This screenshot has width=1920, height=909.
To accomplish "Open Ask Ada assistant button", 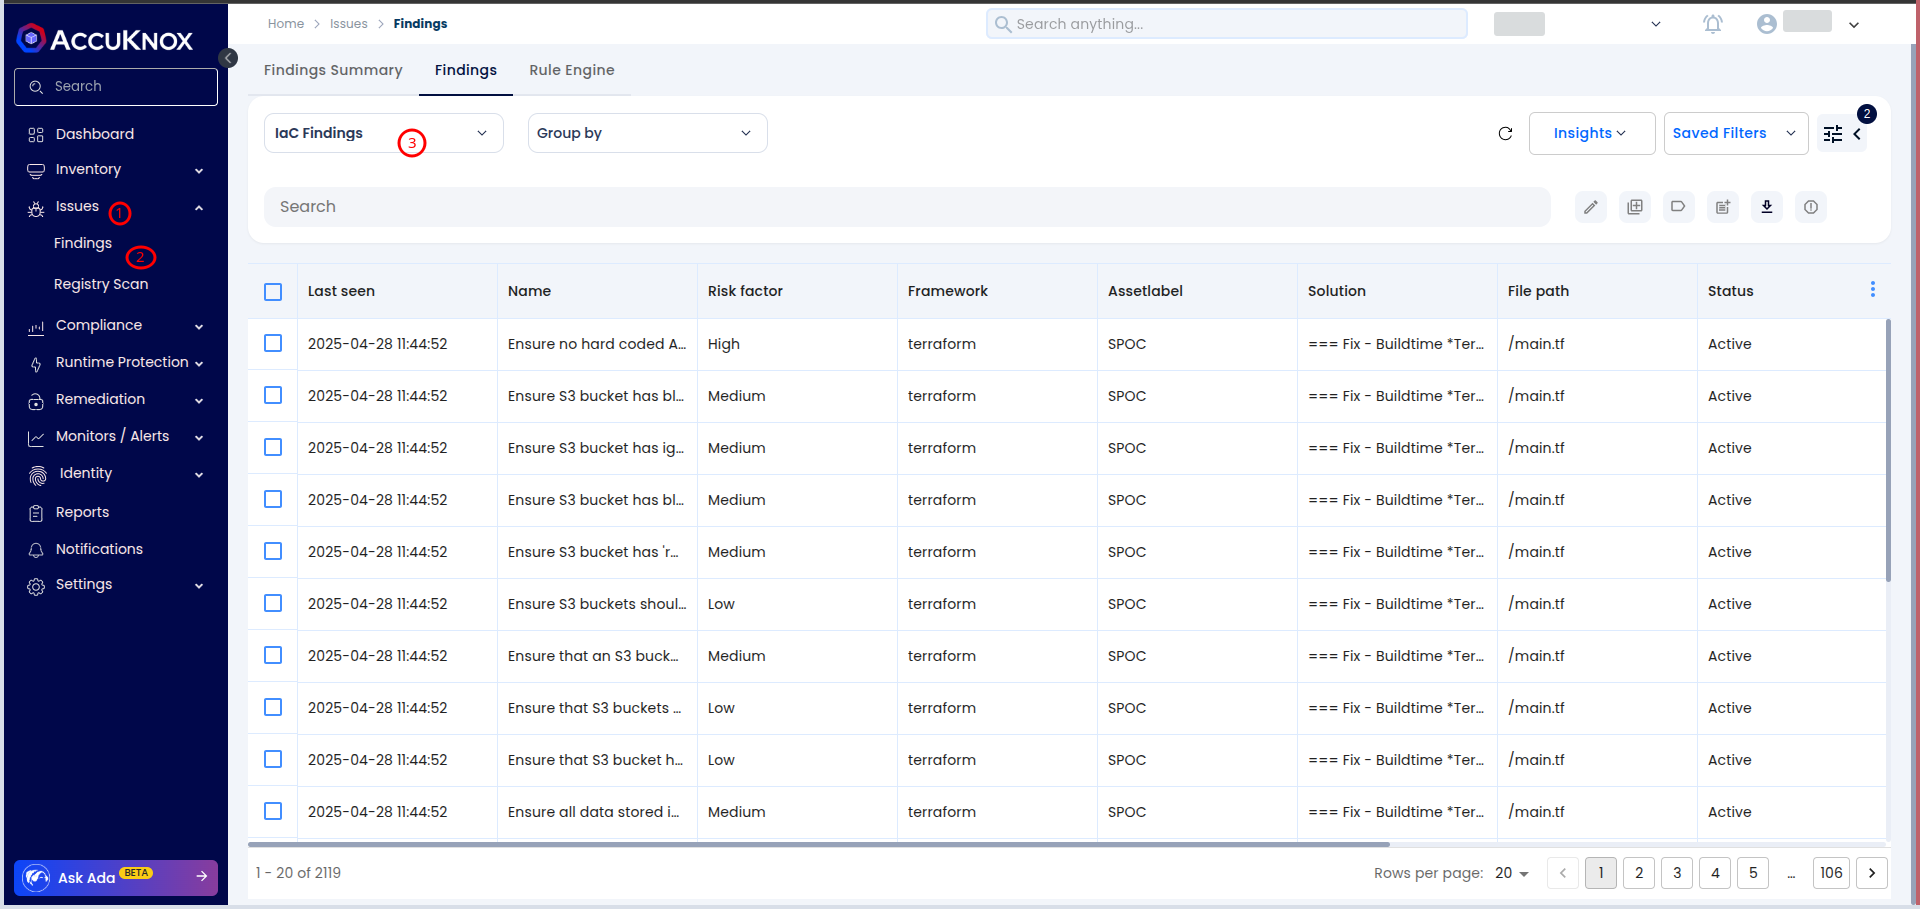I will (x=116, y=877).
